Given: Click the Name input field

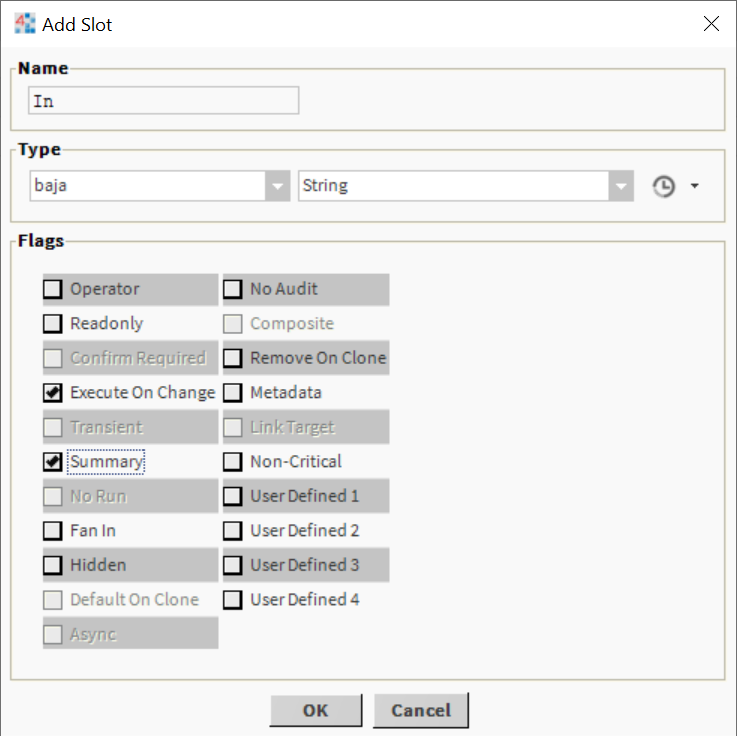Looking at the screenshot, I should pyautogui.click(x=164, y=101).
